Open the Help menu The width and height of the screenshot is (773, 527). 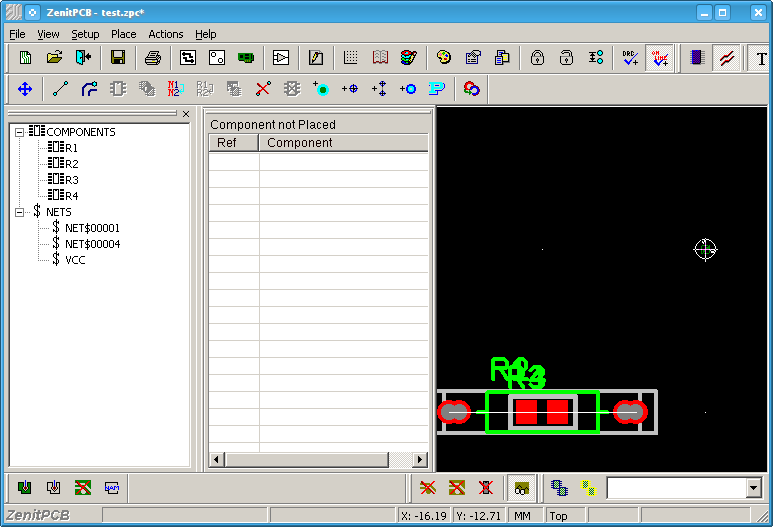click(206, 34)
